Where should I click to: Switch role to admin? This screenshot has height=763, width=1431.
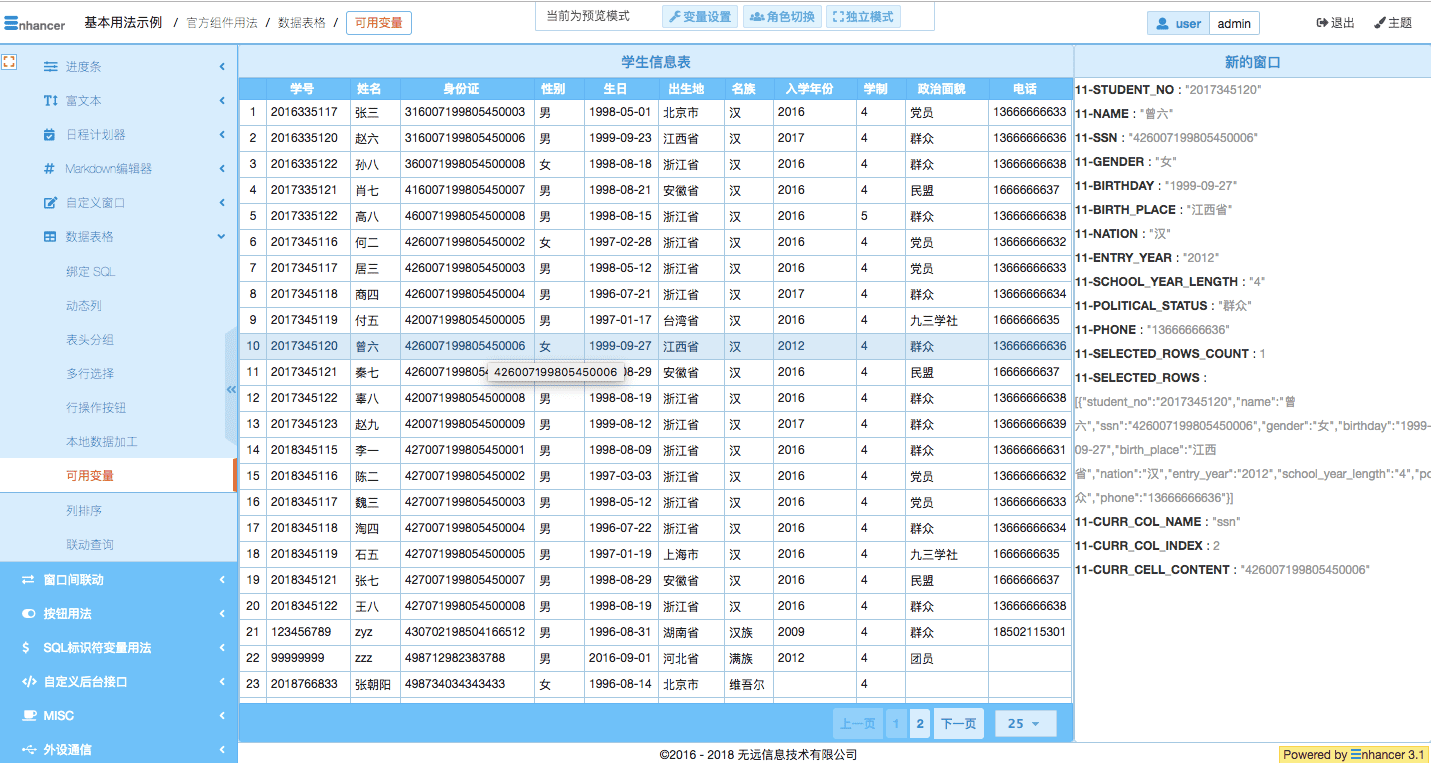pos(1233,24)
